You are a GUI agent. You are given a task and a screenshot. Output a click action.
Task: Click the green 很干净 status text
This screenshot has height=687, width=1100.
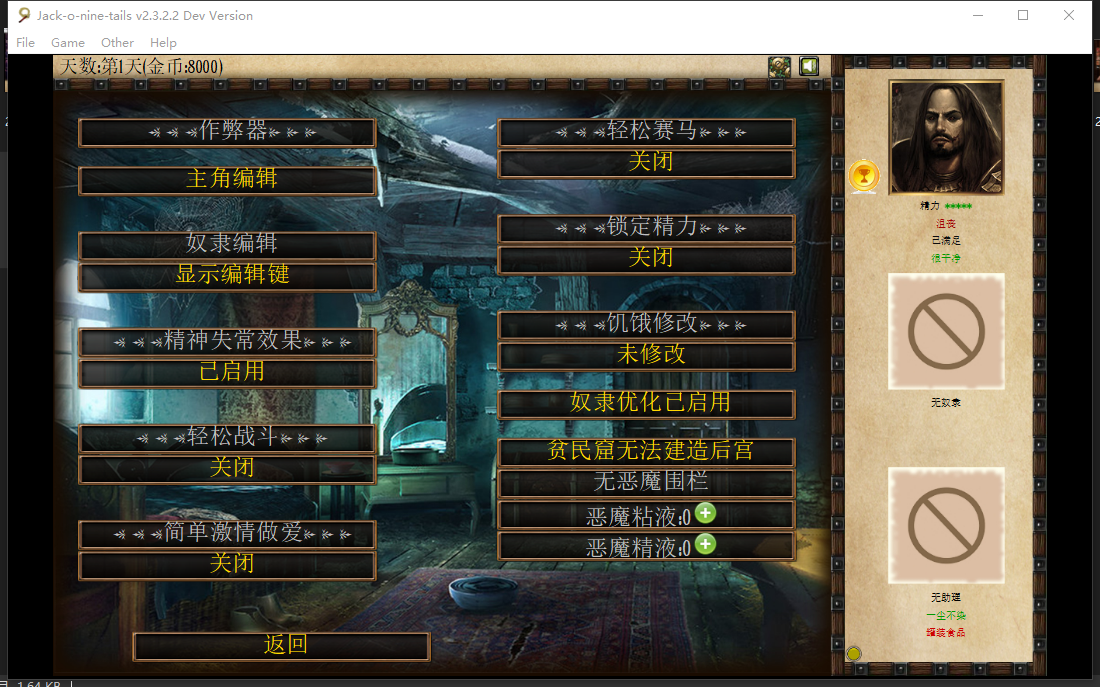[946, 258]
